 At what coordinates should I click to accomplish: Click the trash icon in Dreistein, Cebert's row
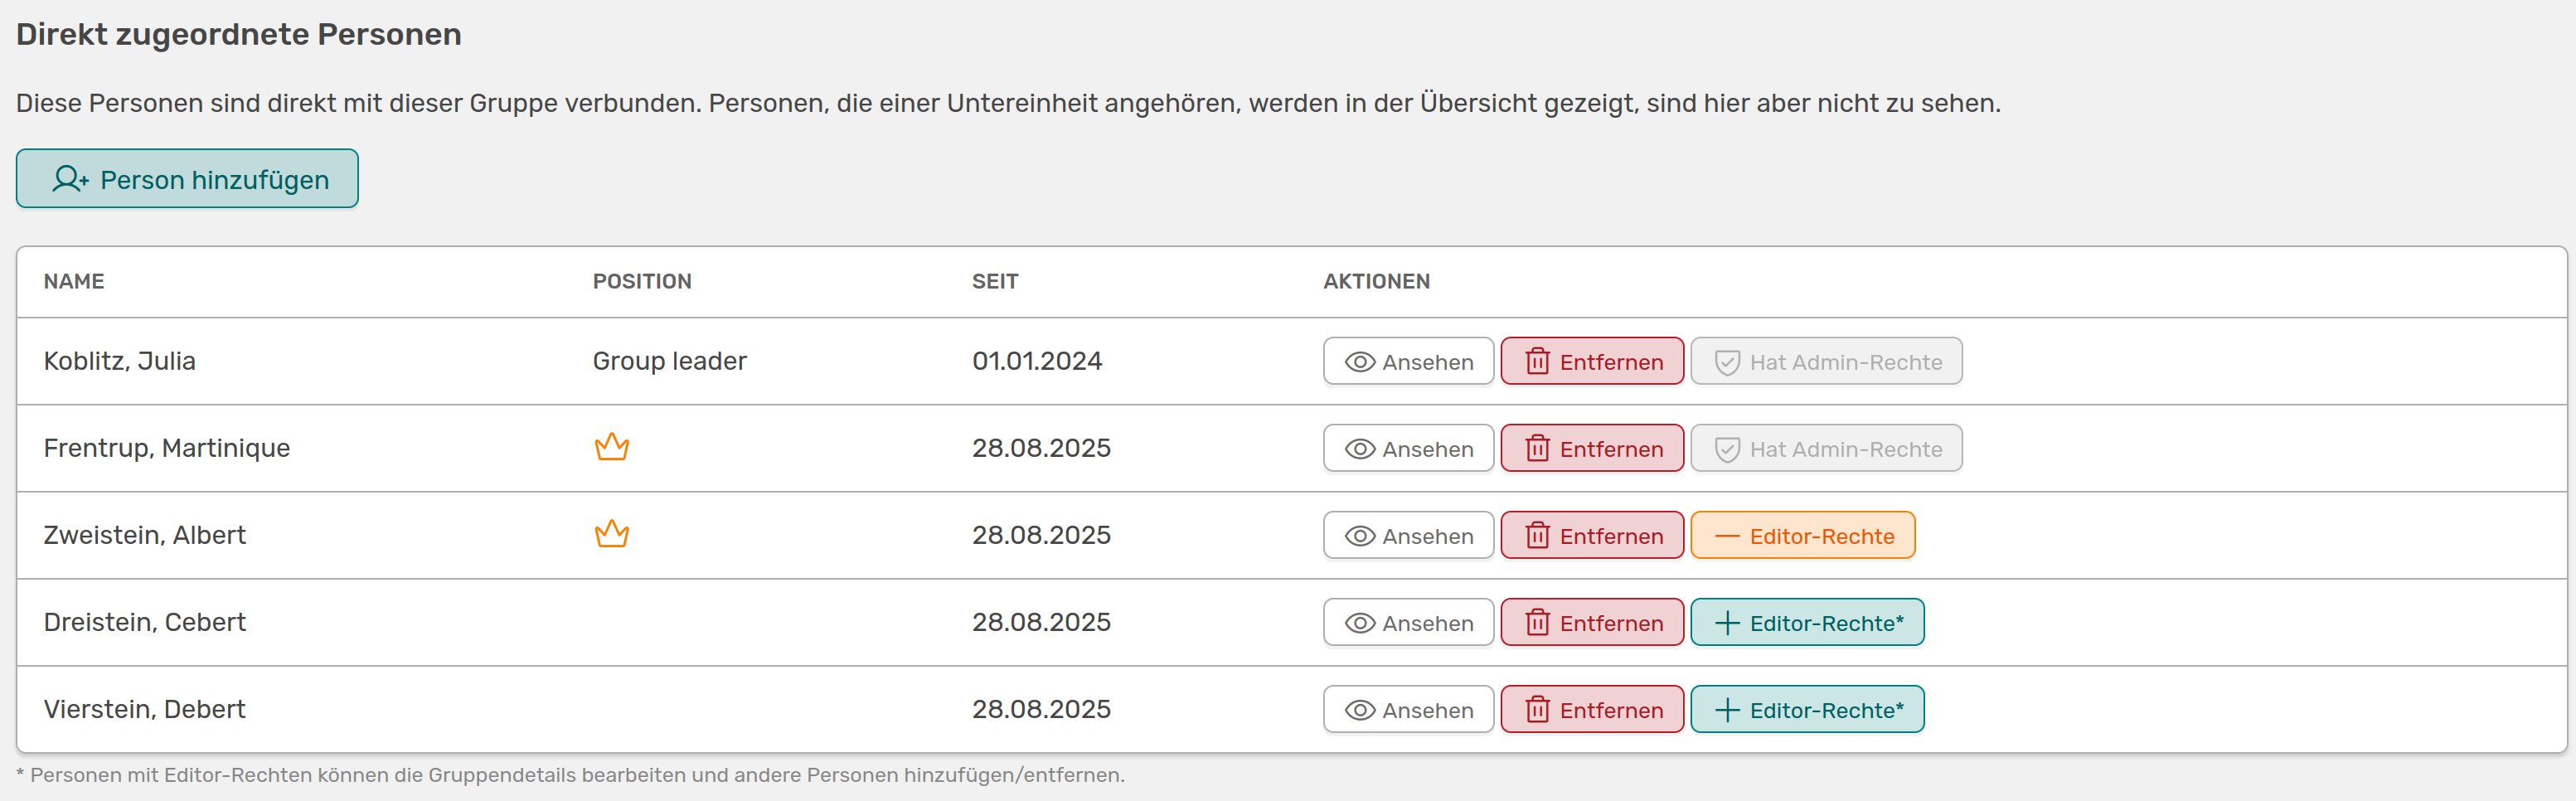1537,623
